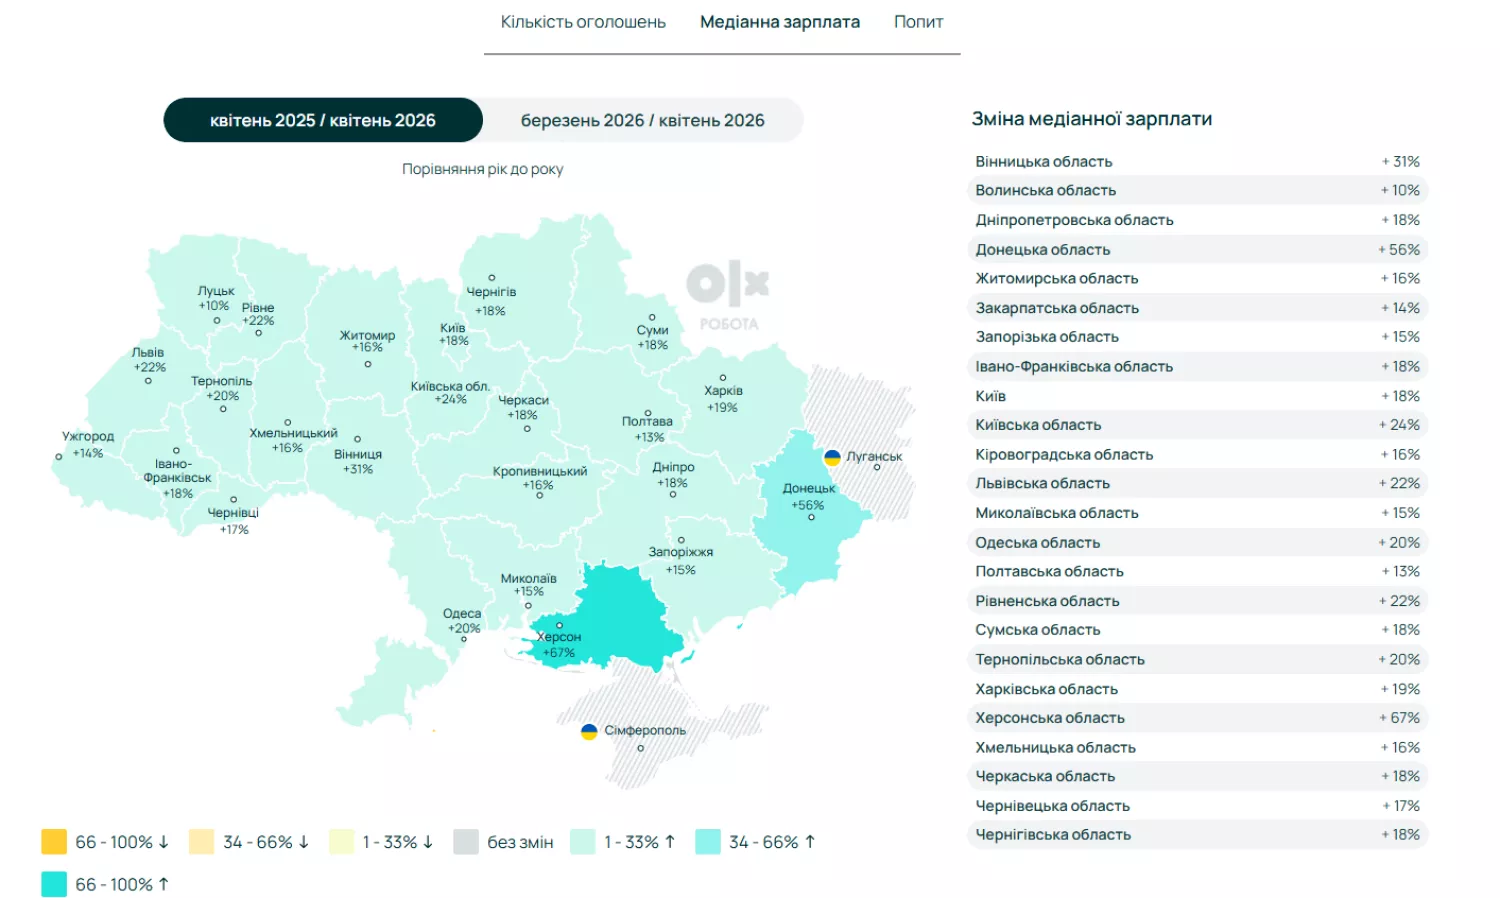
Task: Click the Вінницька область row in list
Action: click(x=1197, y=161)
